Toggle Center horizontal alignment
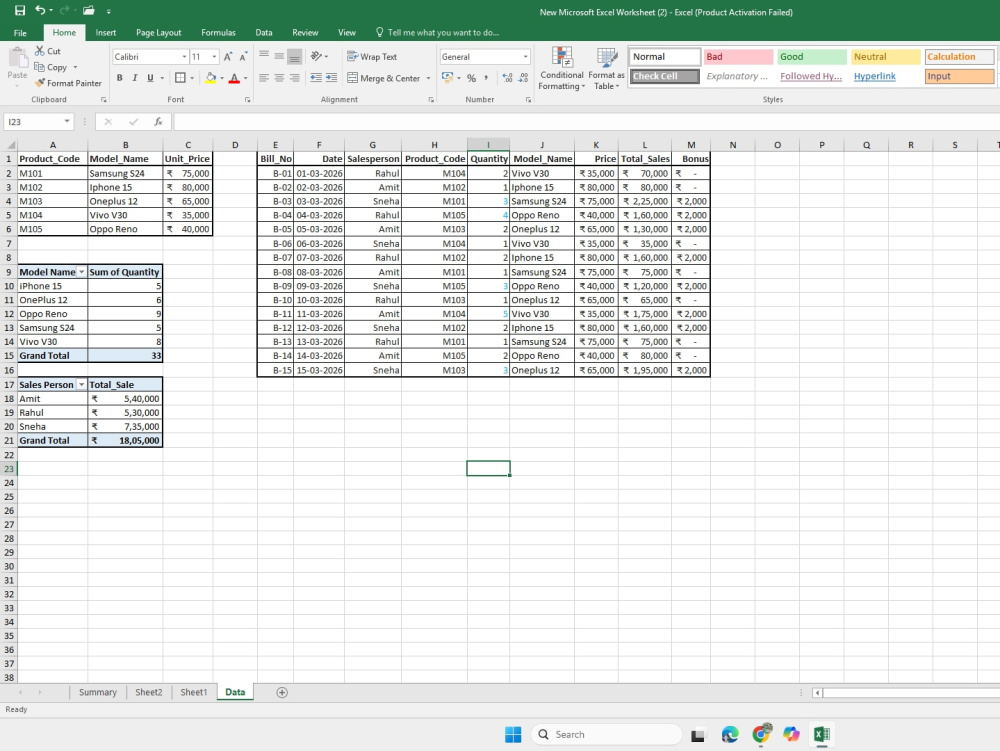The height and width of the screenshot is (751, 1000). [x=279, y=78]
